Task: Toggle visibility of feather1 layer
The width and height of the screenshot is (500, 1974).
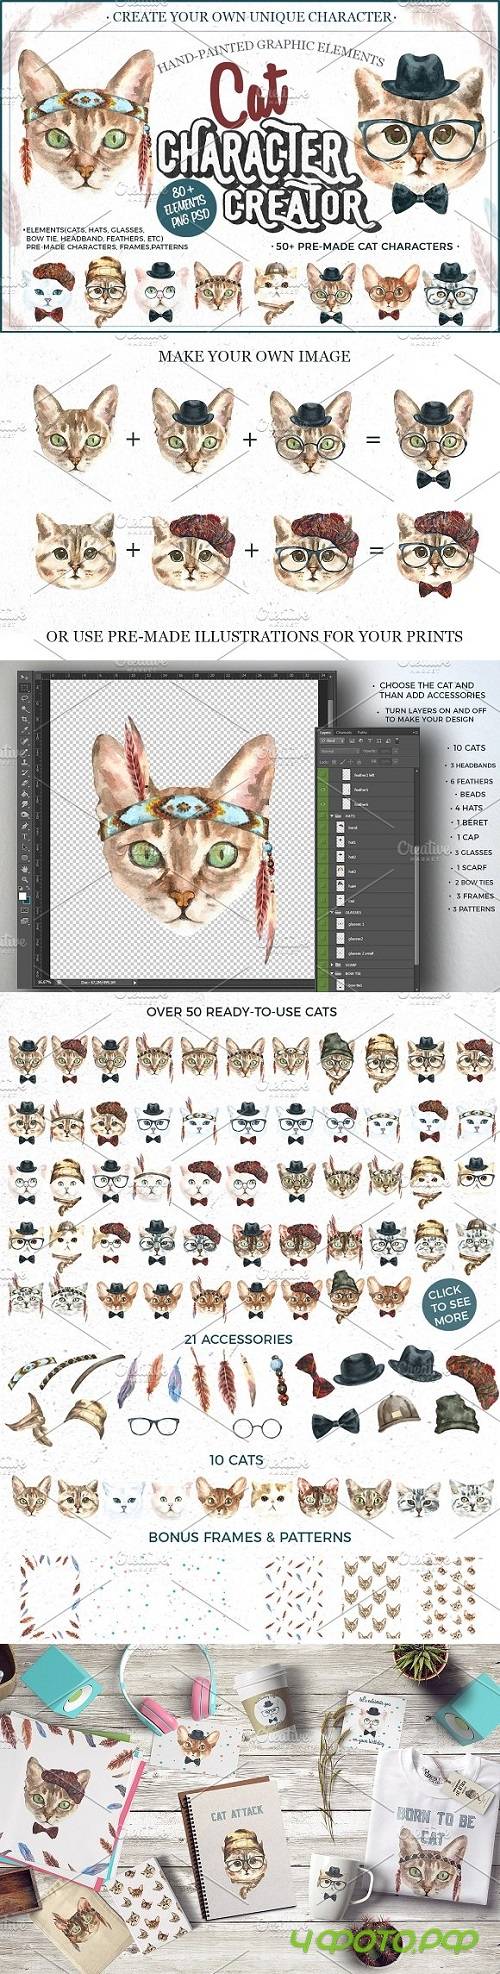Action: pos(323,790)
